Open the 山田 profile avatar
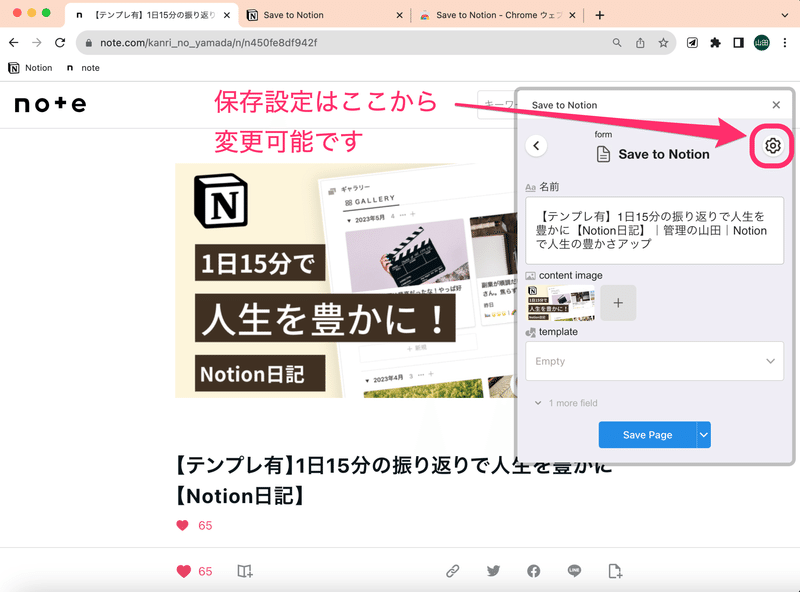The image size is (800, 592). (762, 43)
